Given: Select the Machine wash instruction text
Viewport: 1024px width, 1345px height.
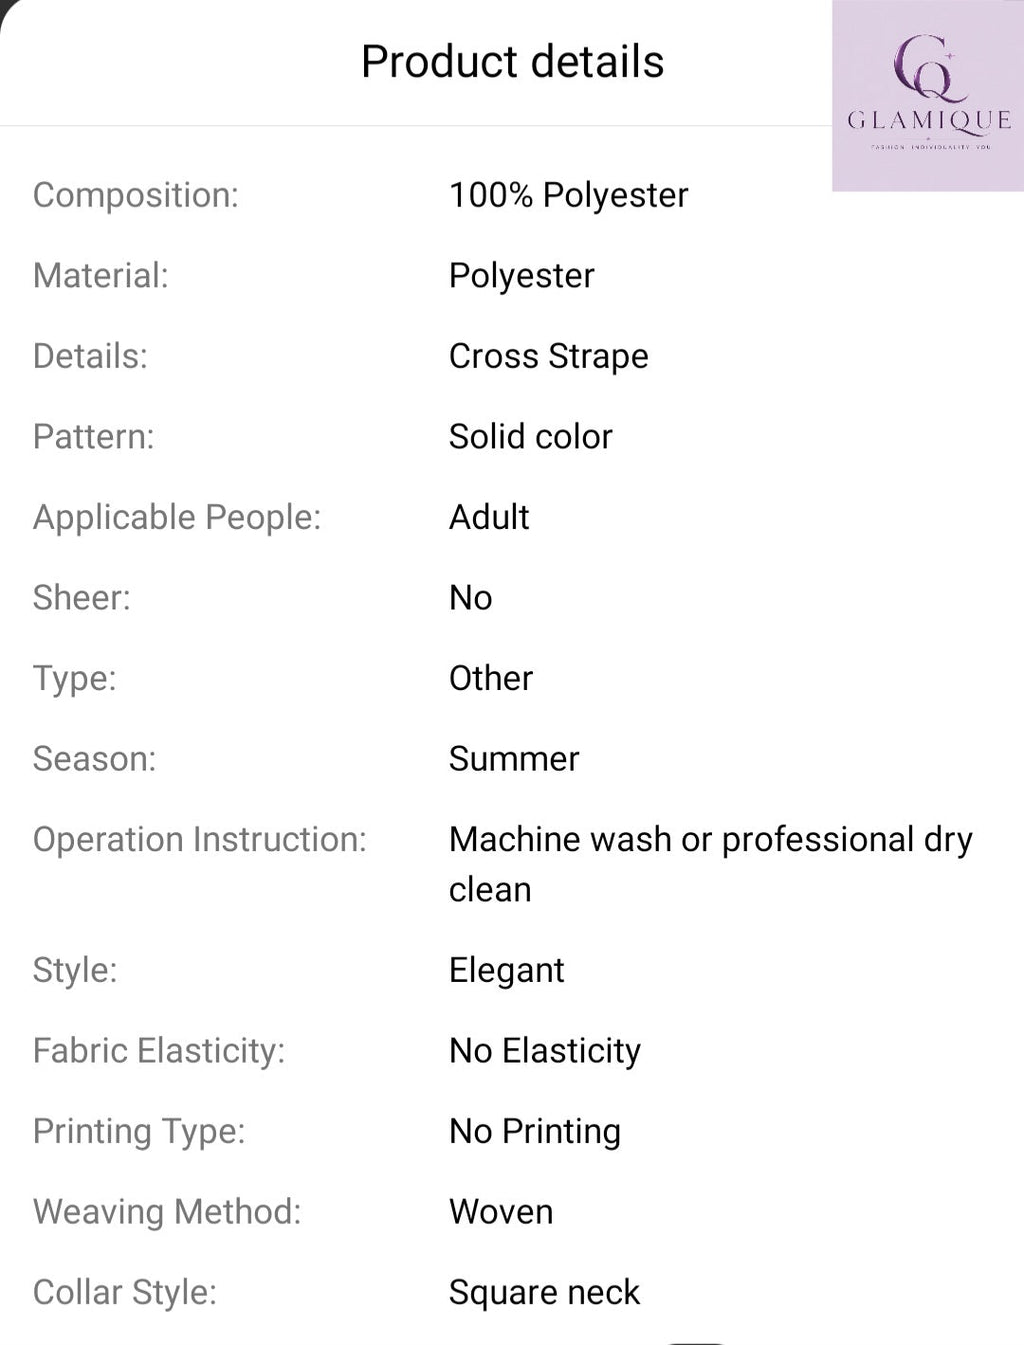Looking at the screenshot, I should [x=711, y=864].
